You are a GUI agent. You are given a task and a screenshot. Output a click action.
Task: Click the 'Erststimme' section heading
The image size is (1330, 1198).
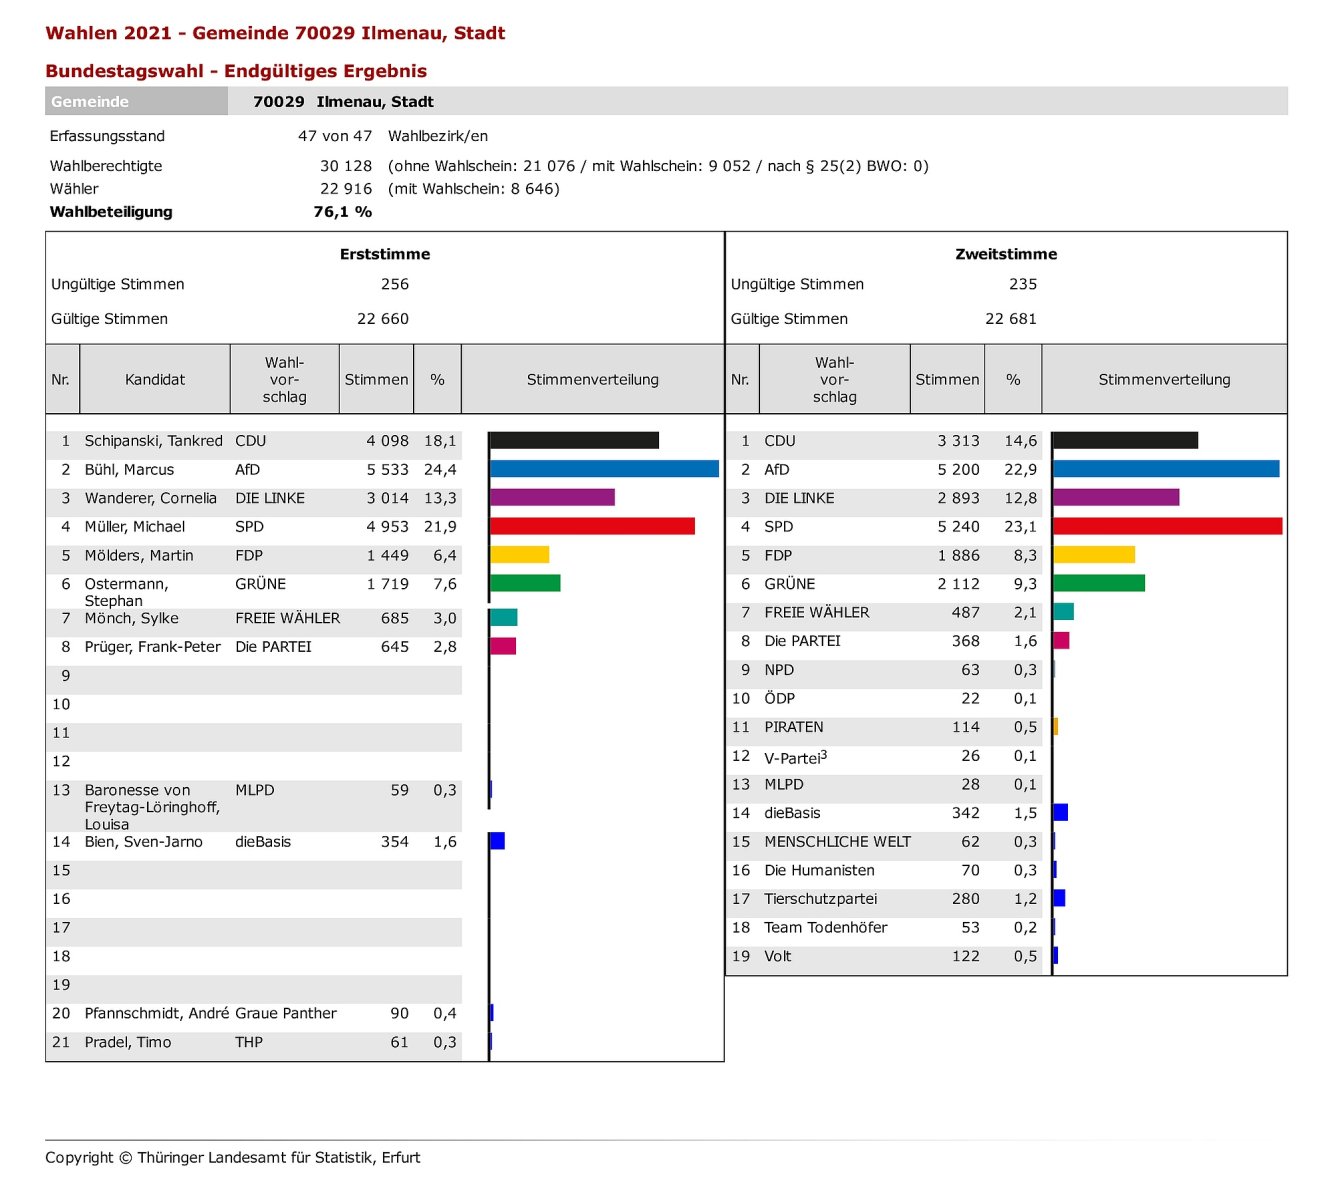tap(385, 254)
